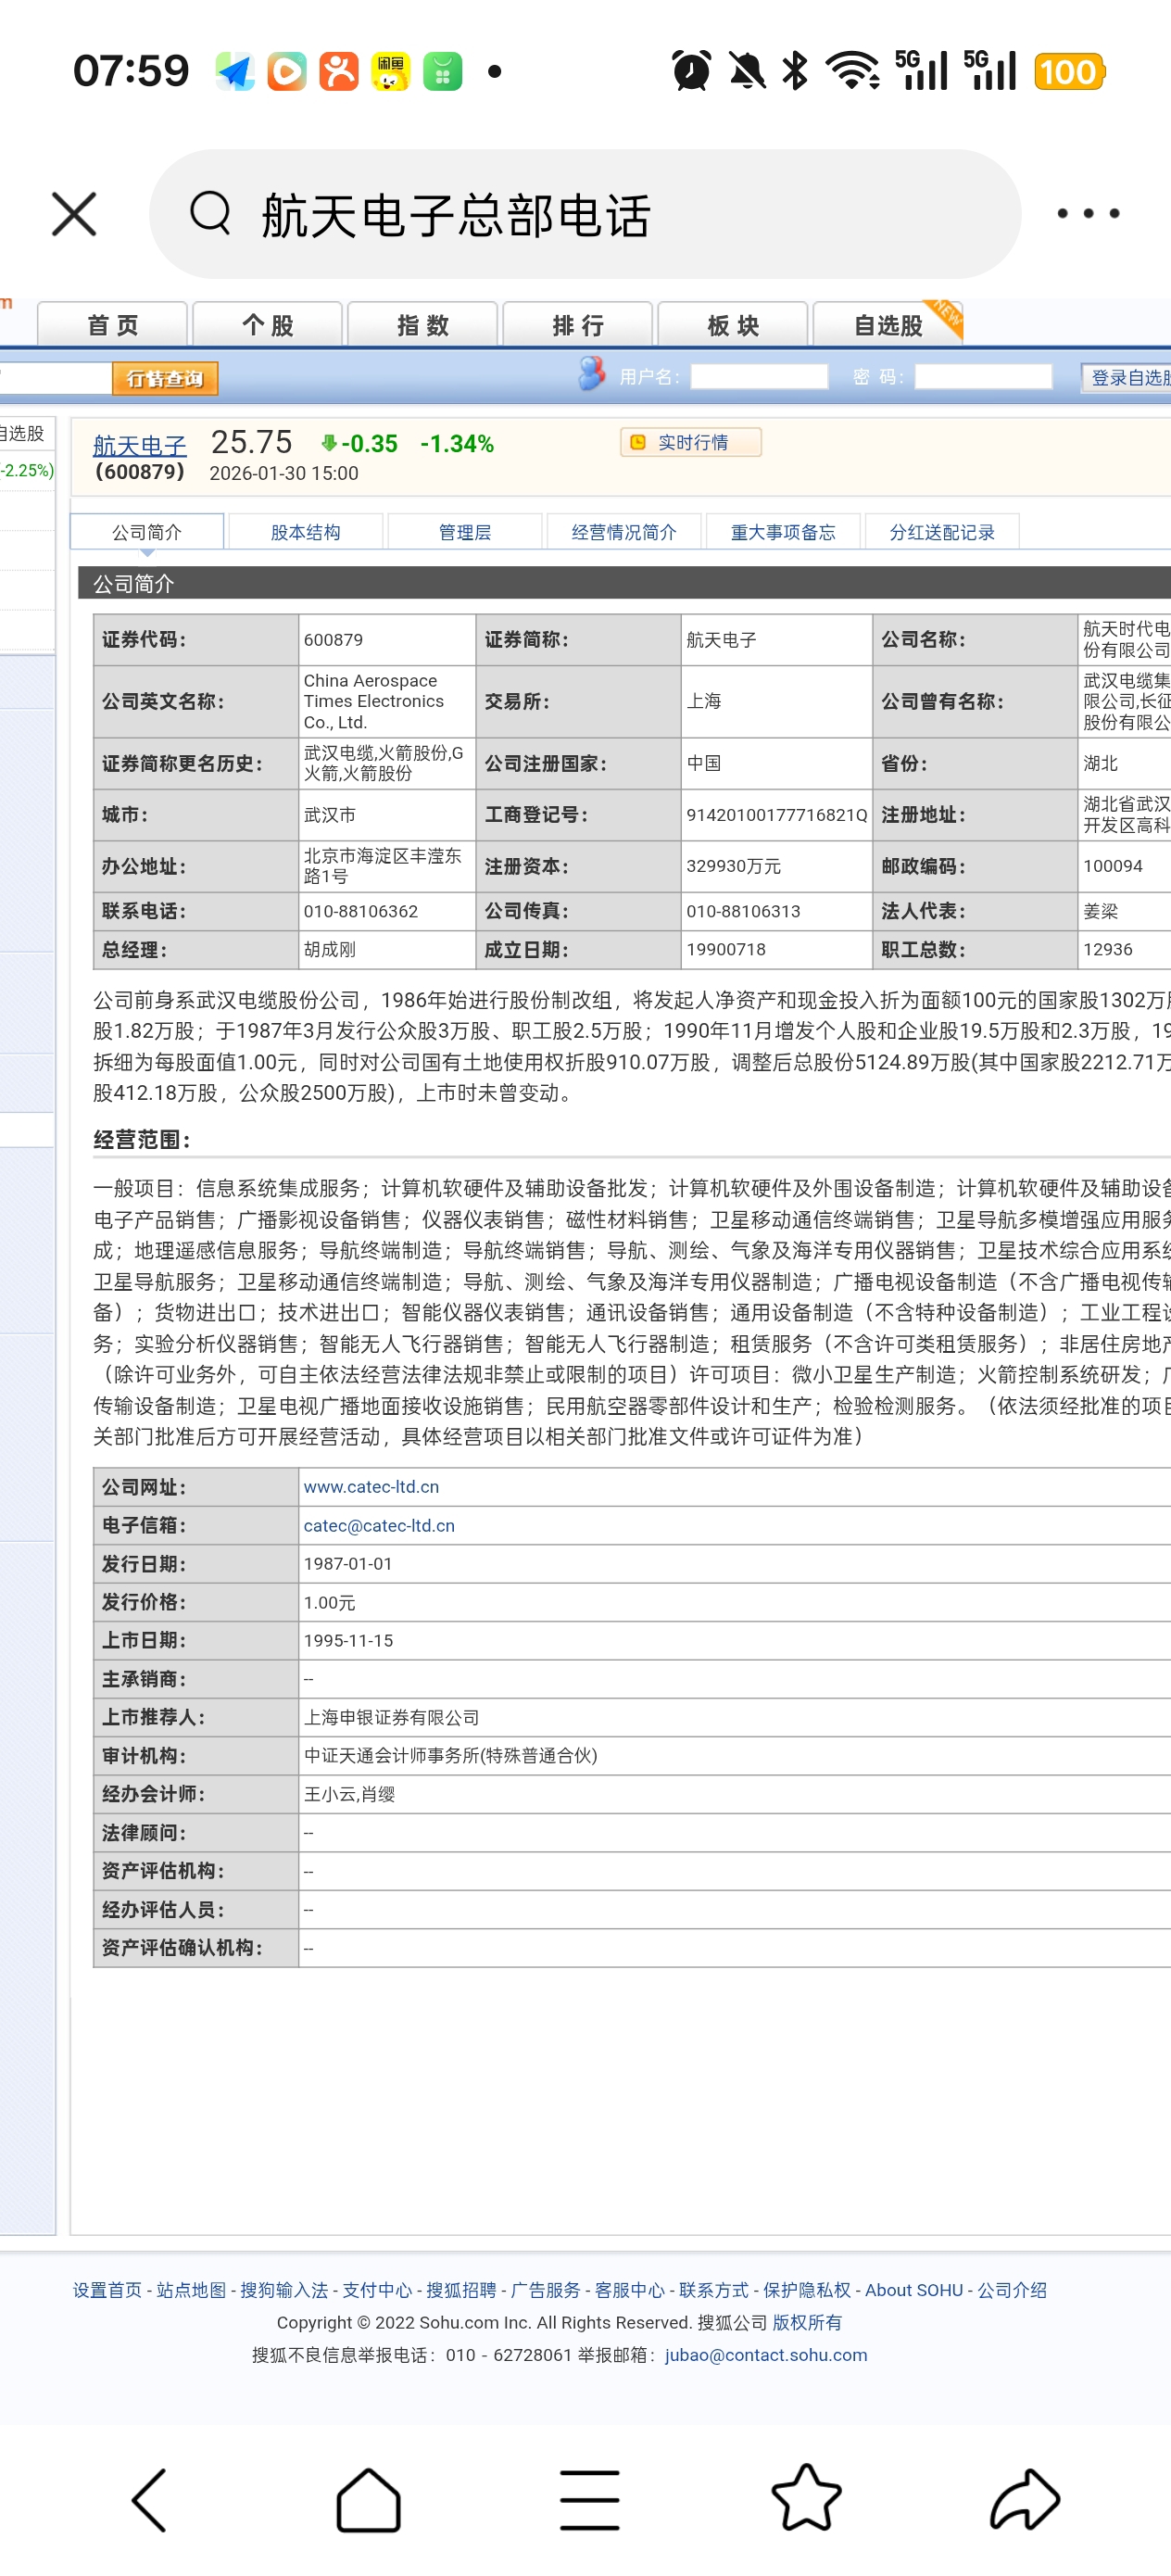
Task: Open the home icon in bottom bar
Action: point(368,2499)
